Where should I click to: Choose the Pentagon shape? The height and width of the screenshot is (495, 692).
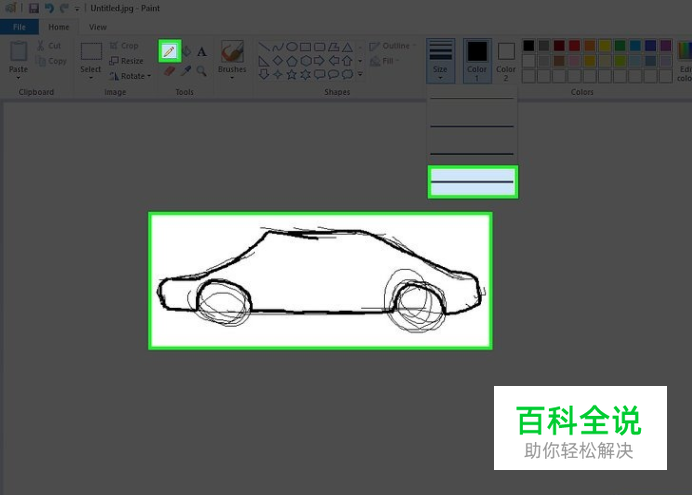pos(292,61)
